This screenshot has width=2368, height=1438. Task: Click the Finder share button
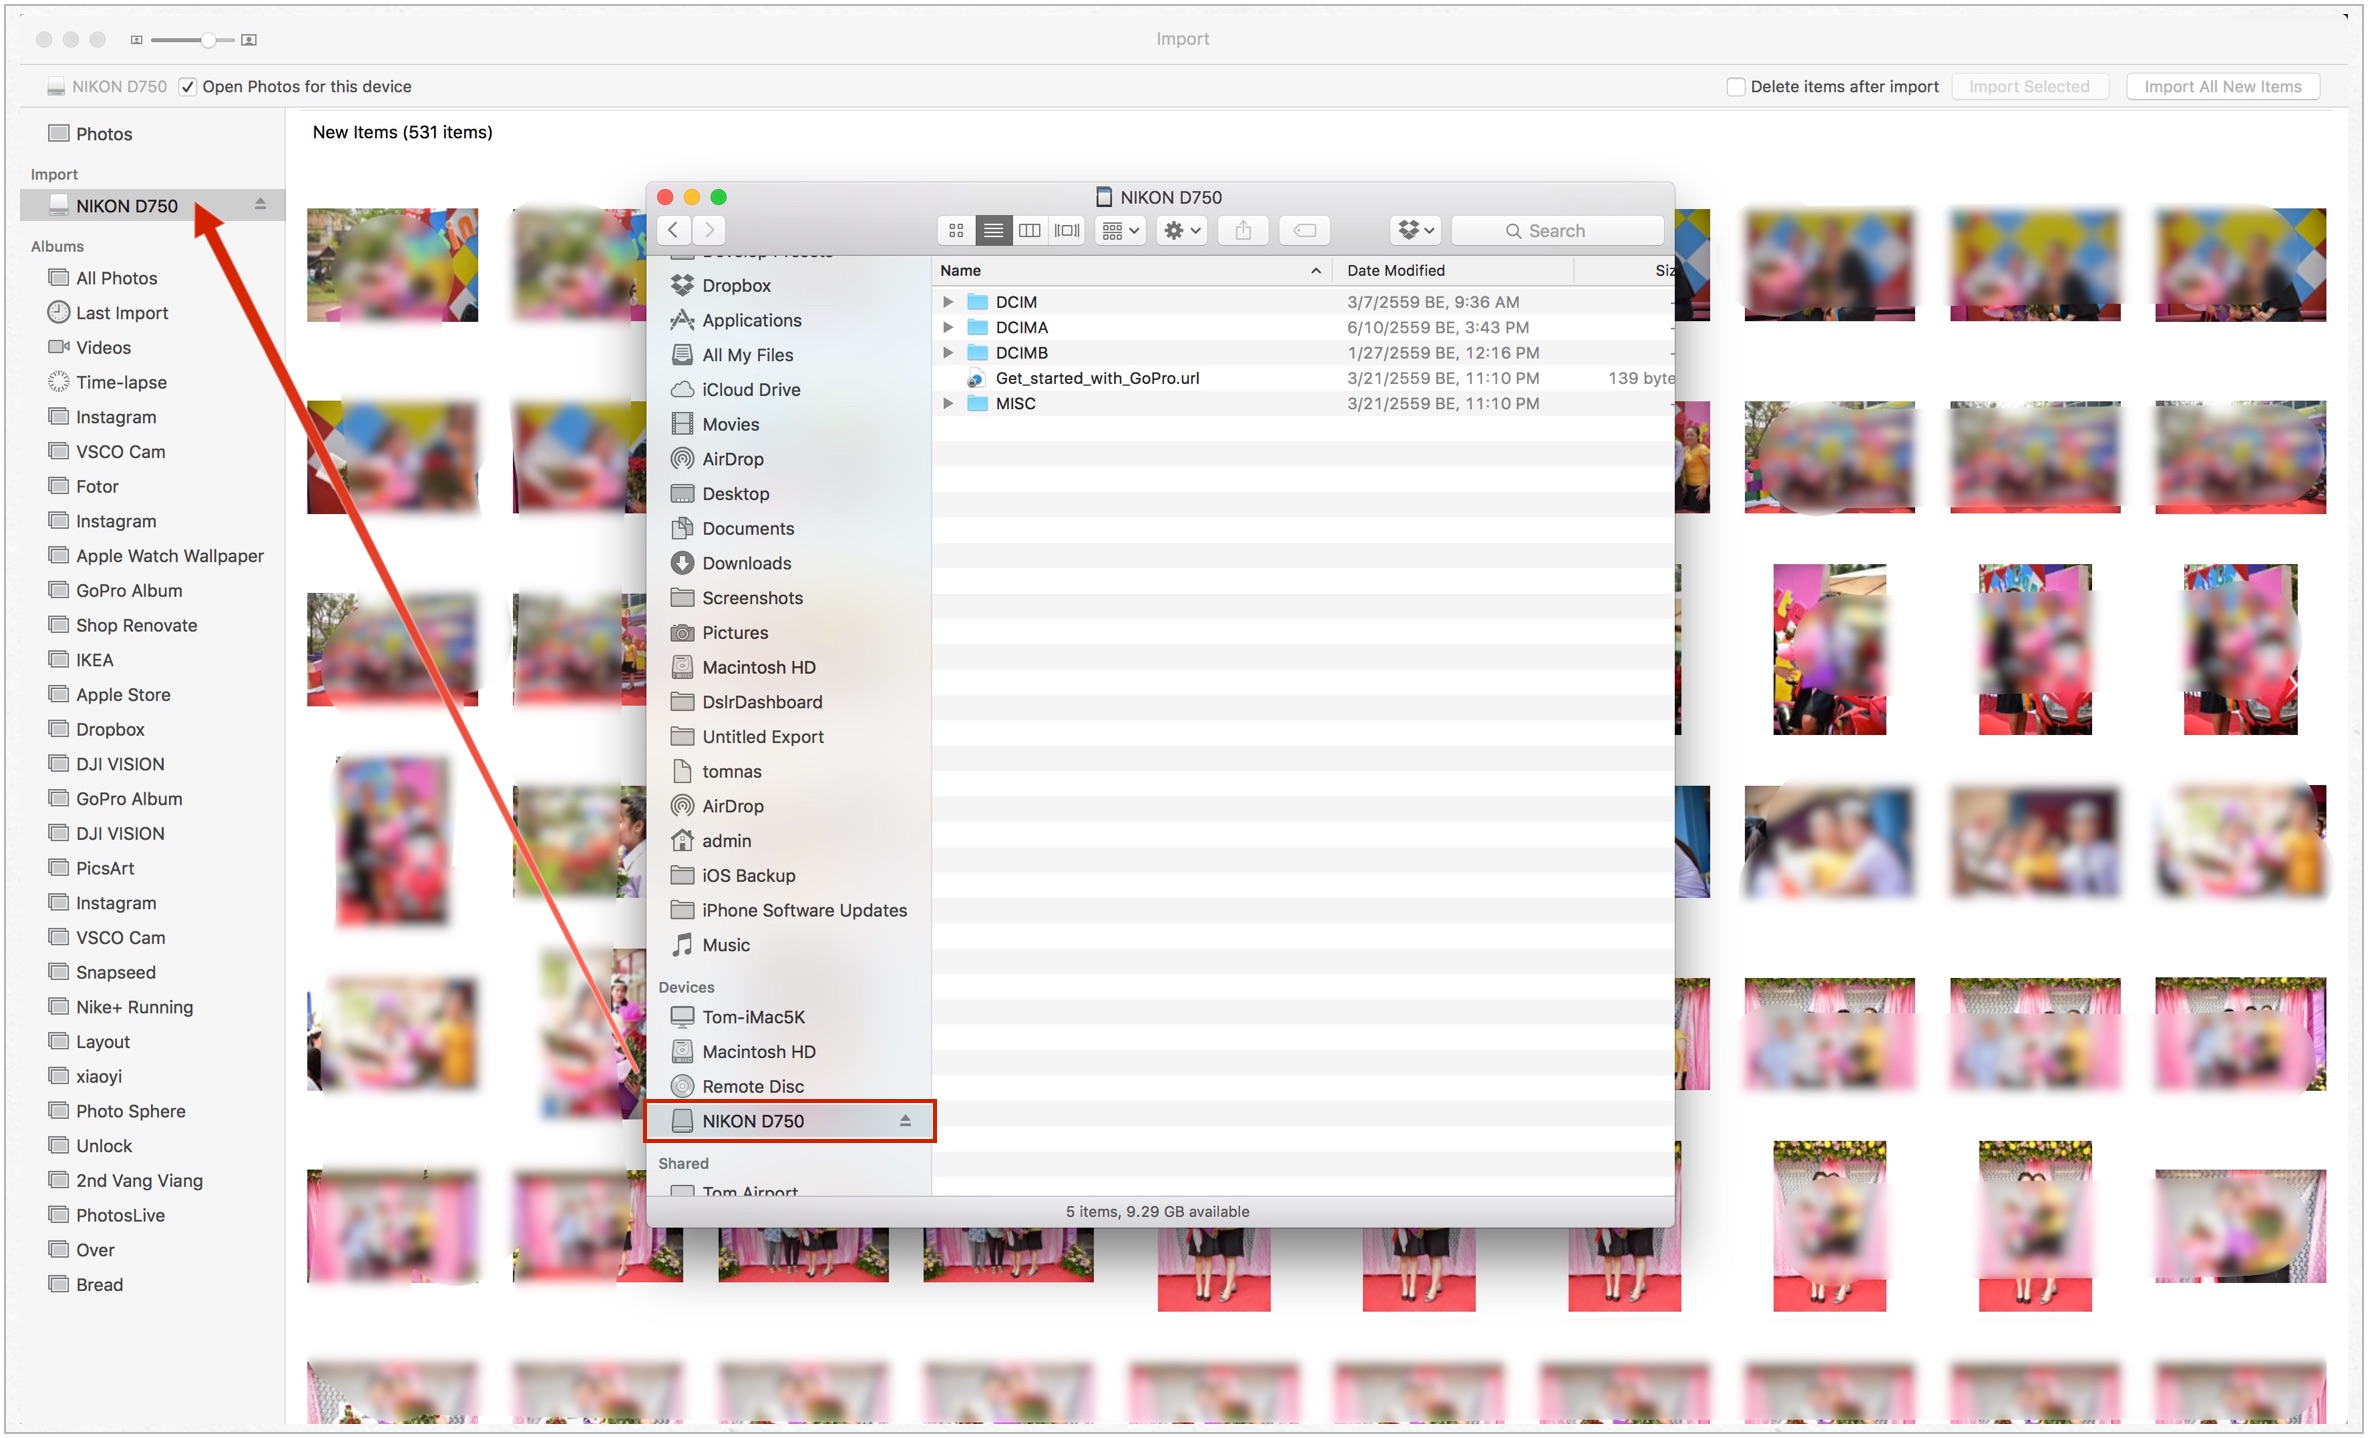click(1243, 230)
